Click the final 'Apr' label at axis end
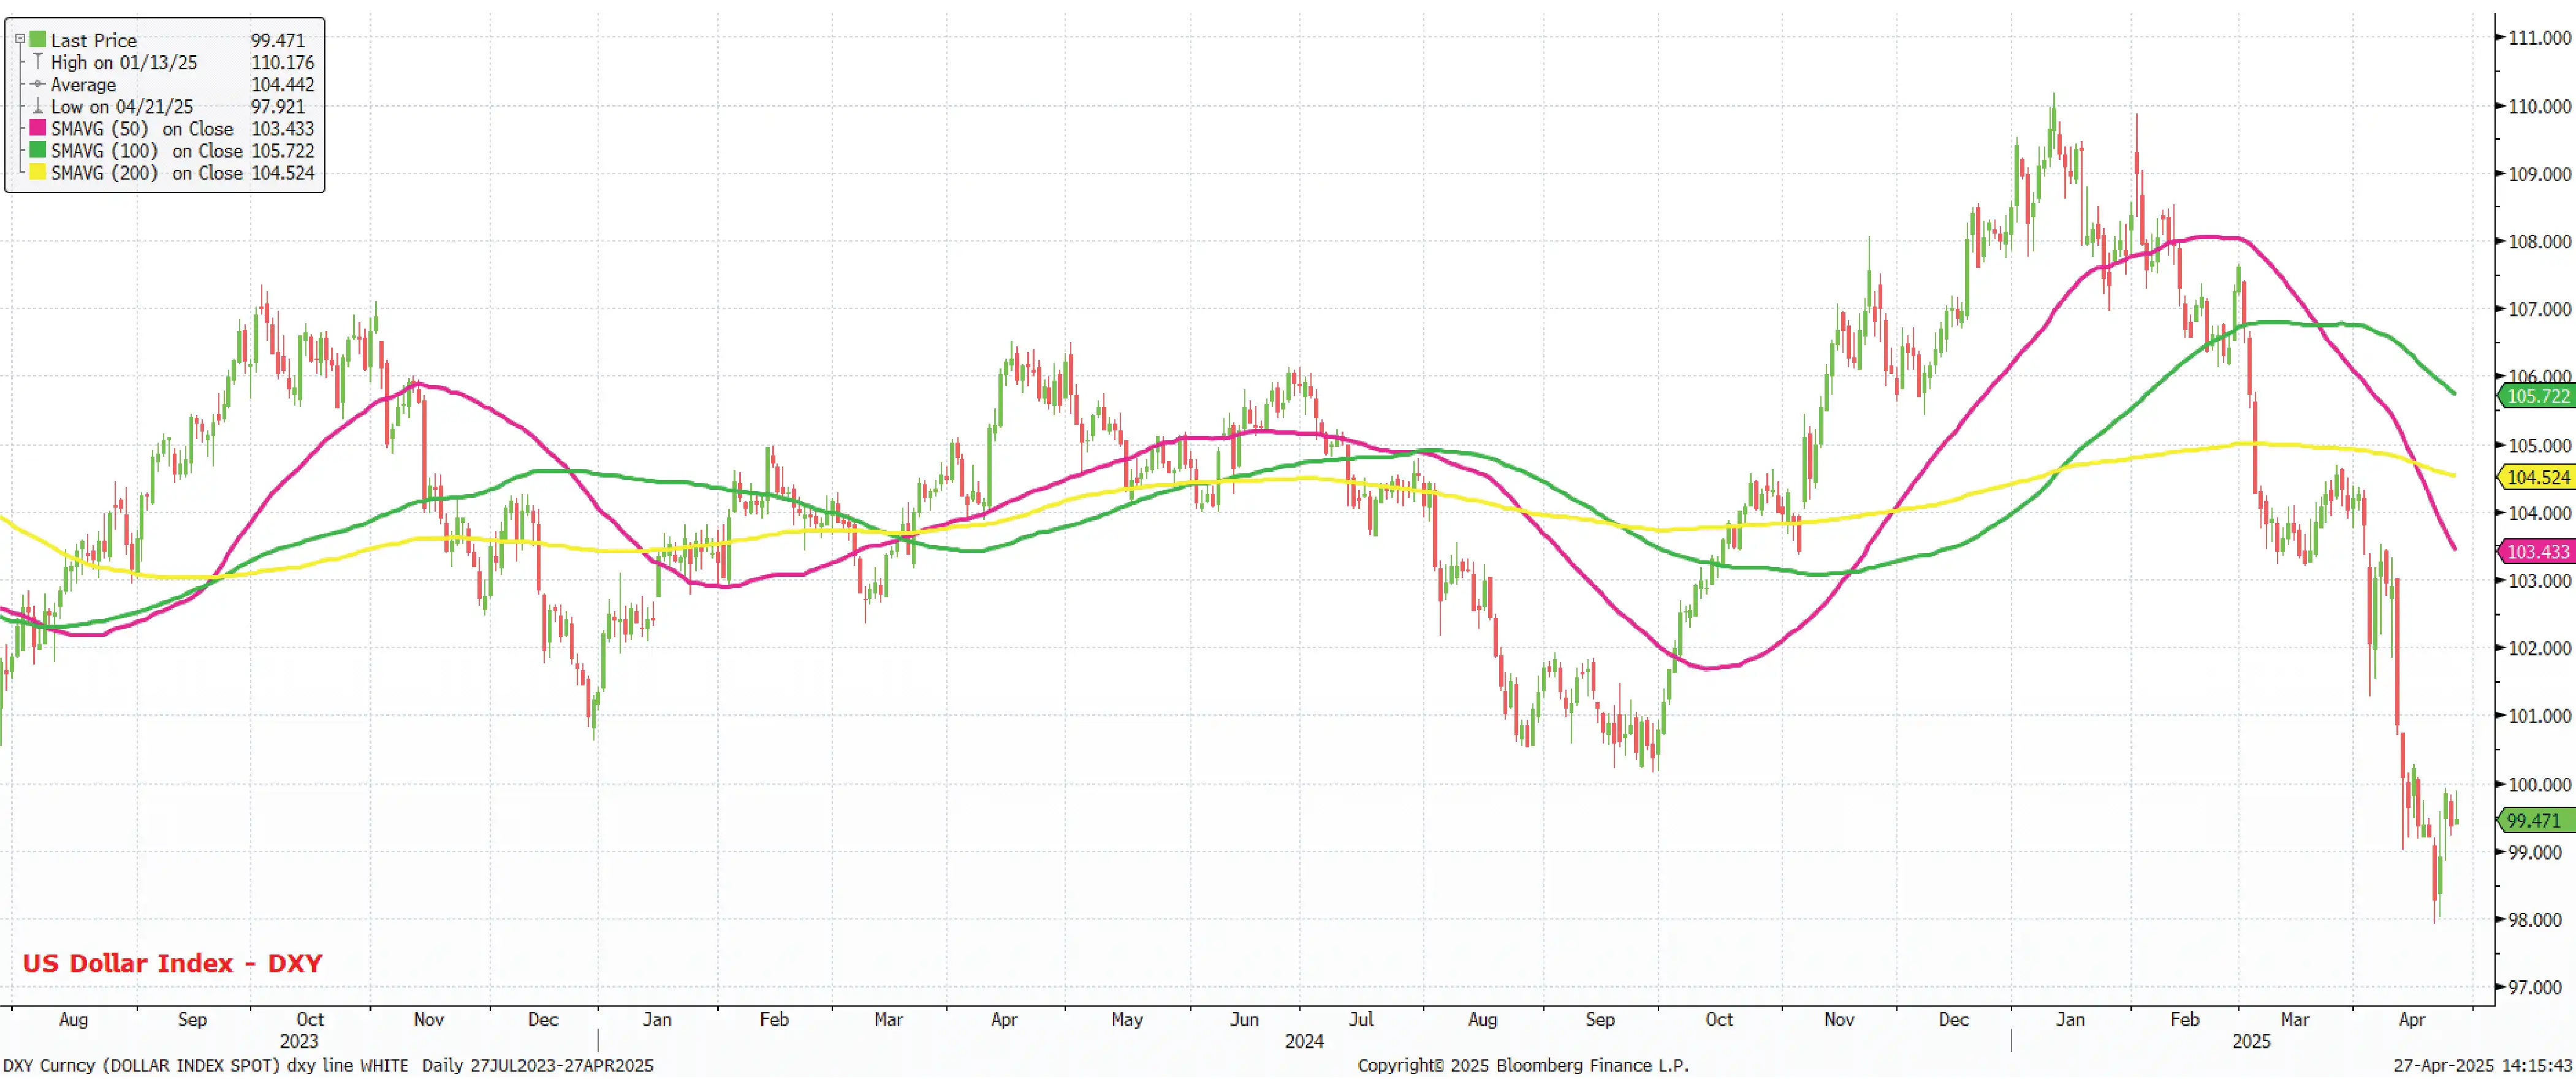This screenshot has height=1090, width=2576. [x=2412, y=1020]
